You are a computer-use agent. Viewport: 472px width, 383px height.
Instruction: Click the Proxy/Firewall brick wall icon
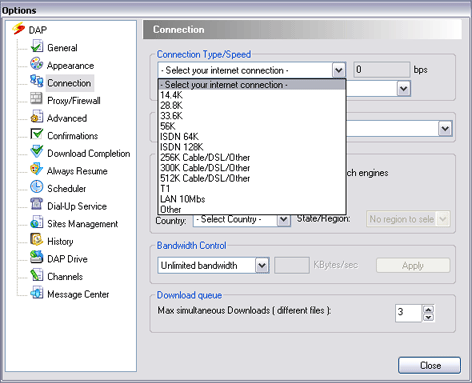(x=36, y=99)
